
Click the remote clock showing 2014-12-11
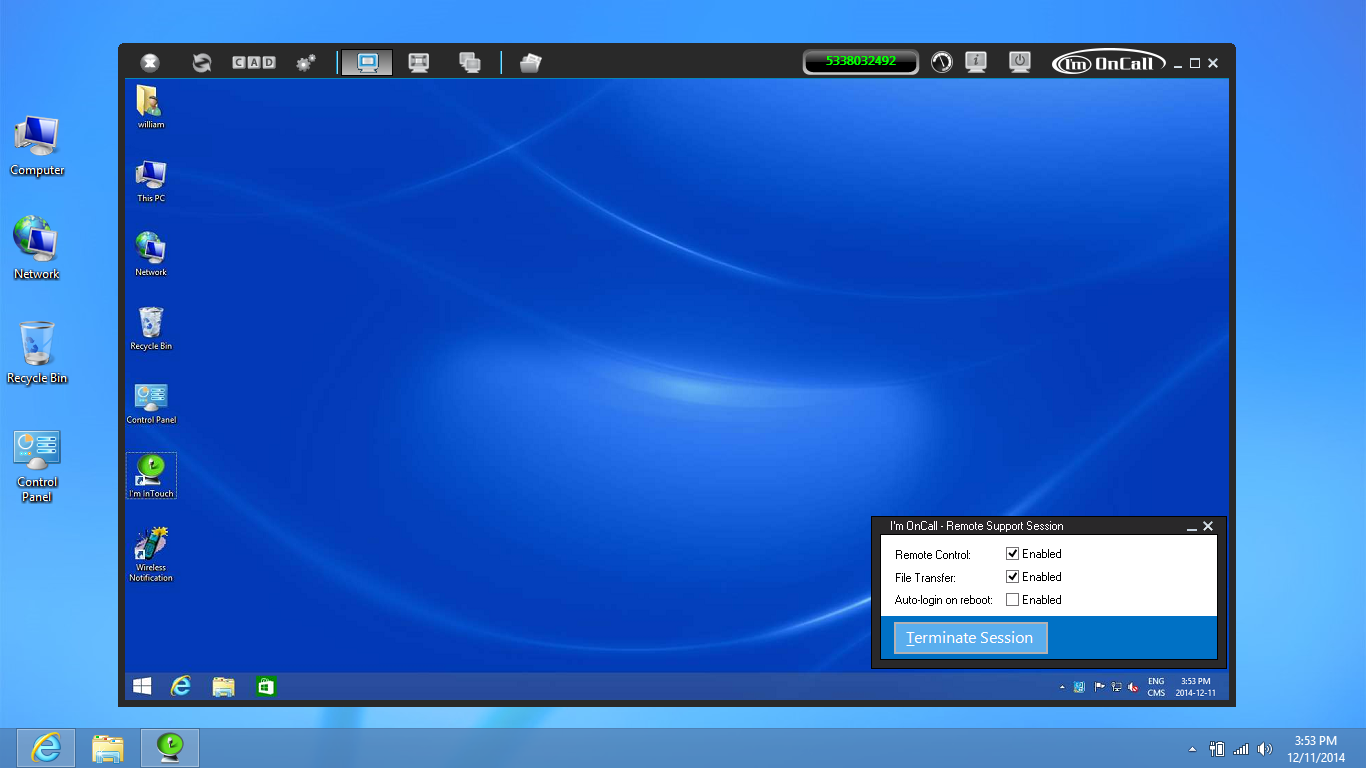click(x=1196, y=687)
